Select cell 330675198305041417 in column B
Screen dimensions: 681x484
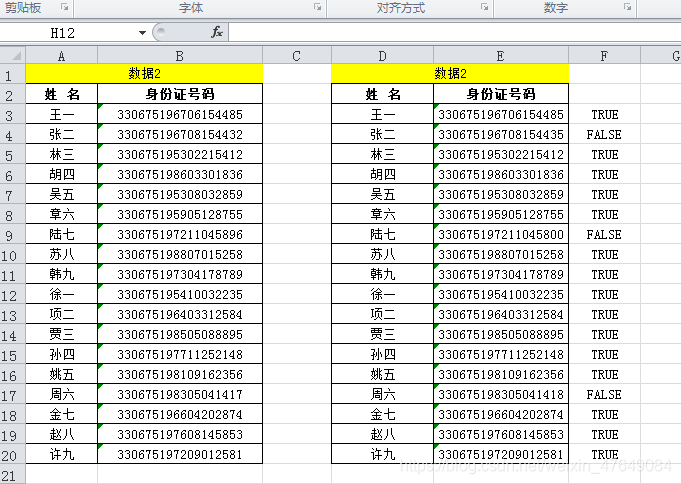pyautogui.click(x=180, y=394)
